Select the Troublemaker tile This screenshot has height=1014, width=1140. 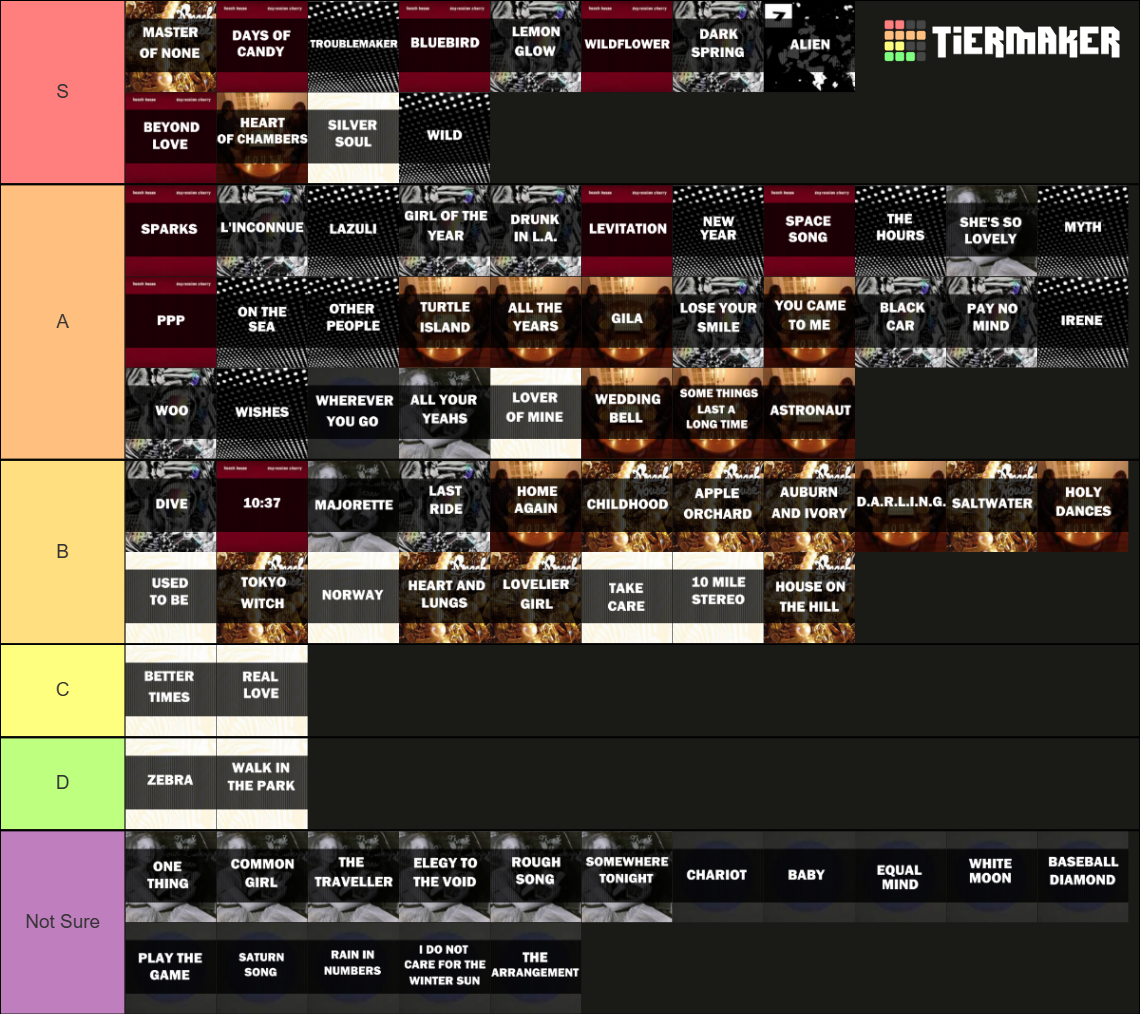tap(353, 46)
